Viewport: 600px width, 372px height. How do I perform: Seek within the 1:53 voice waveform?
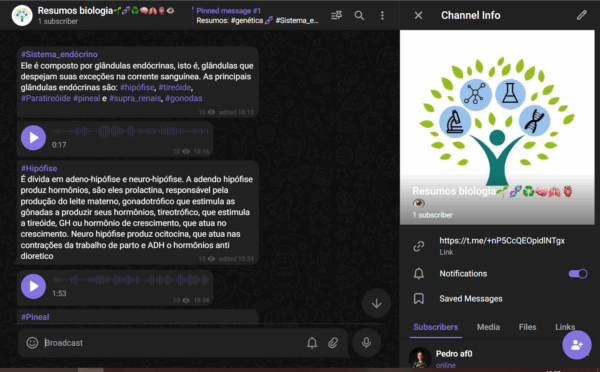point(130,280)
